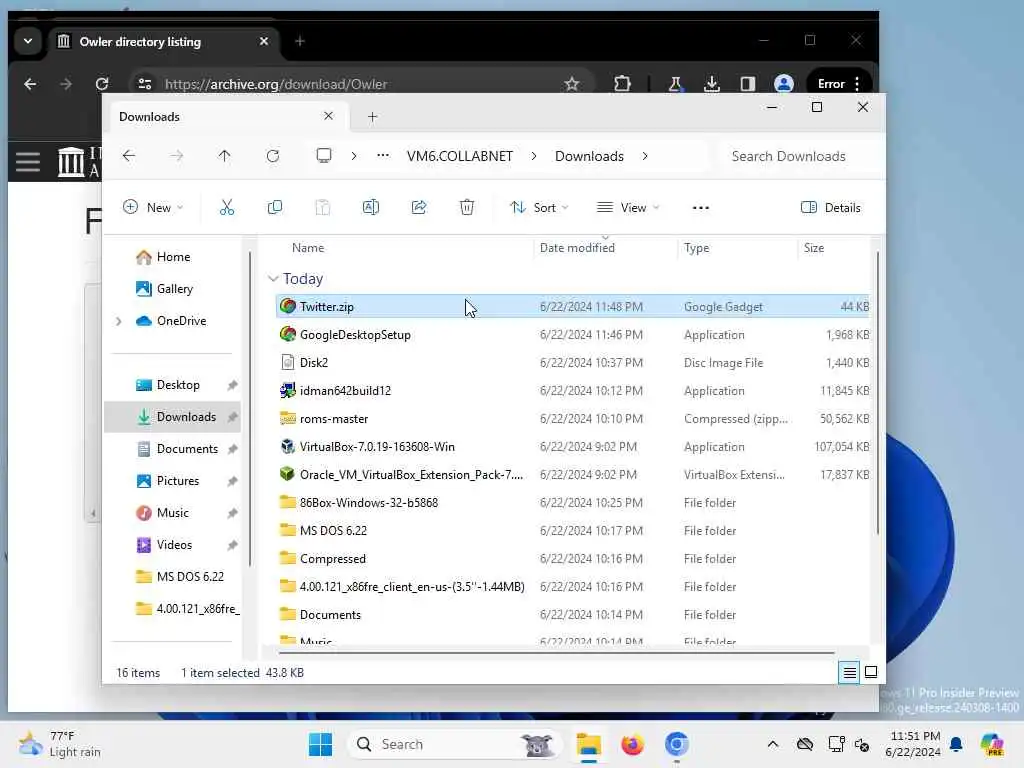Screen dimensions: 1024x768
Task: Click the file list vertical scrollbar
Action: (x=877, y=392)
